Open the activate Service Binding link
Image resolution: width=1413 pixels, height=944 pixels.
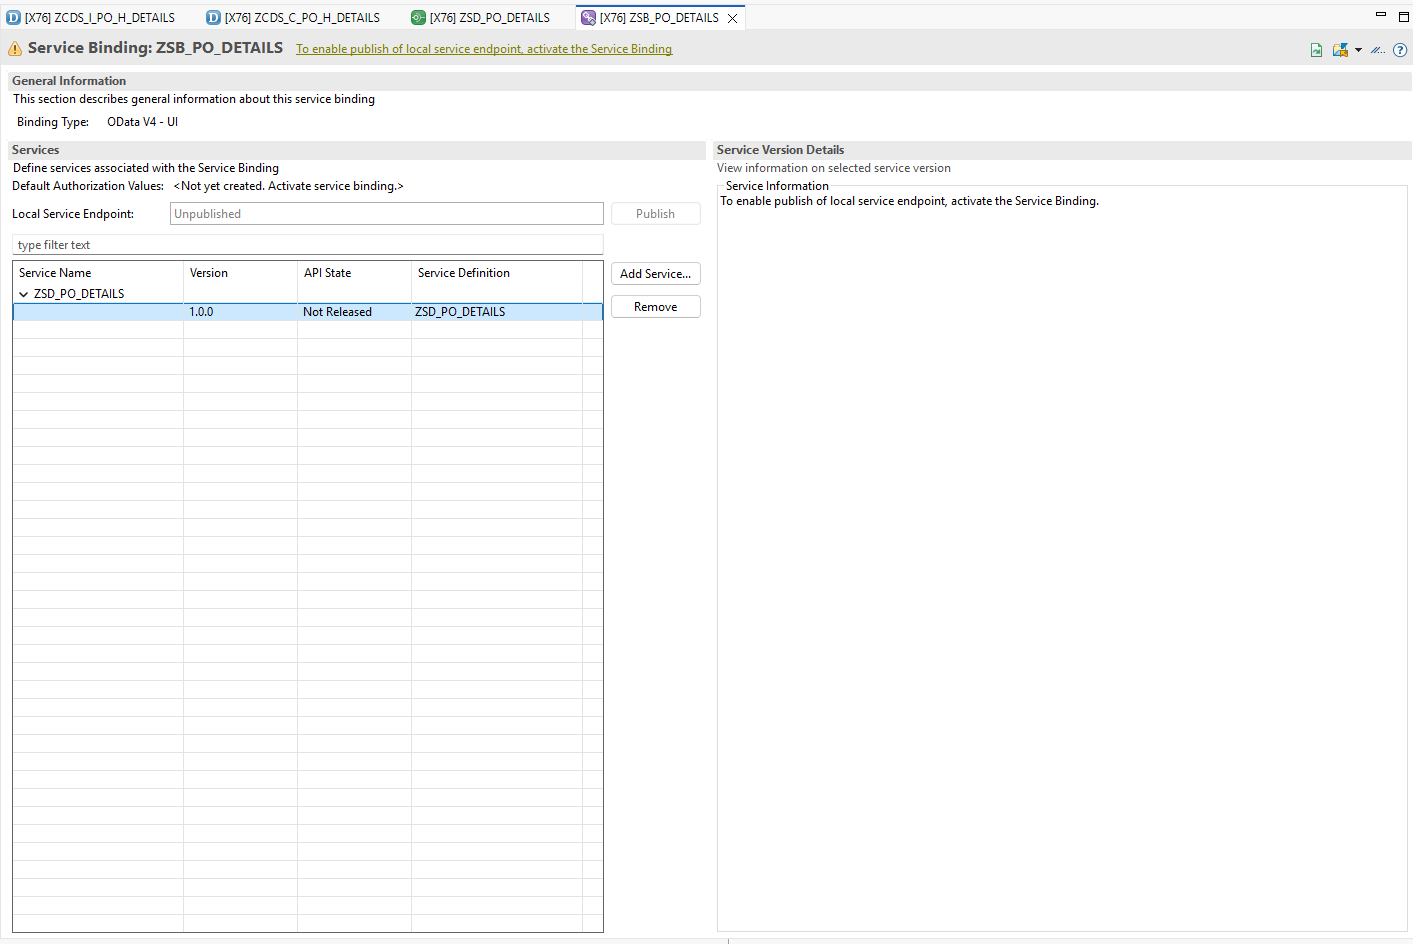(484, 49)
